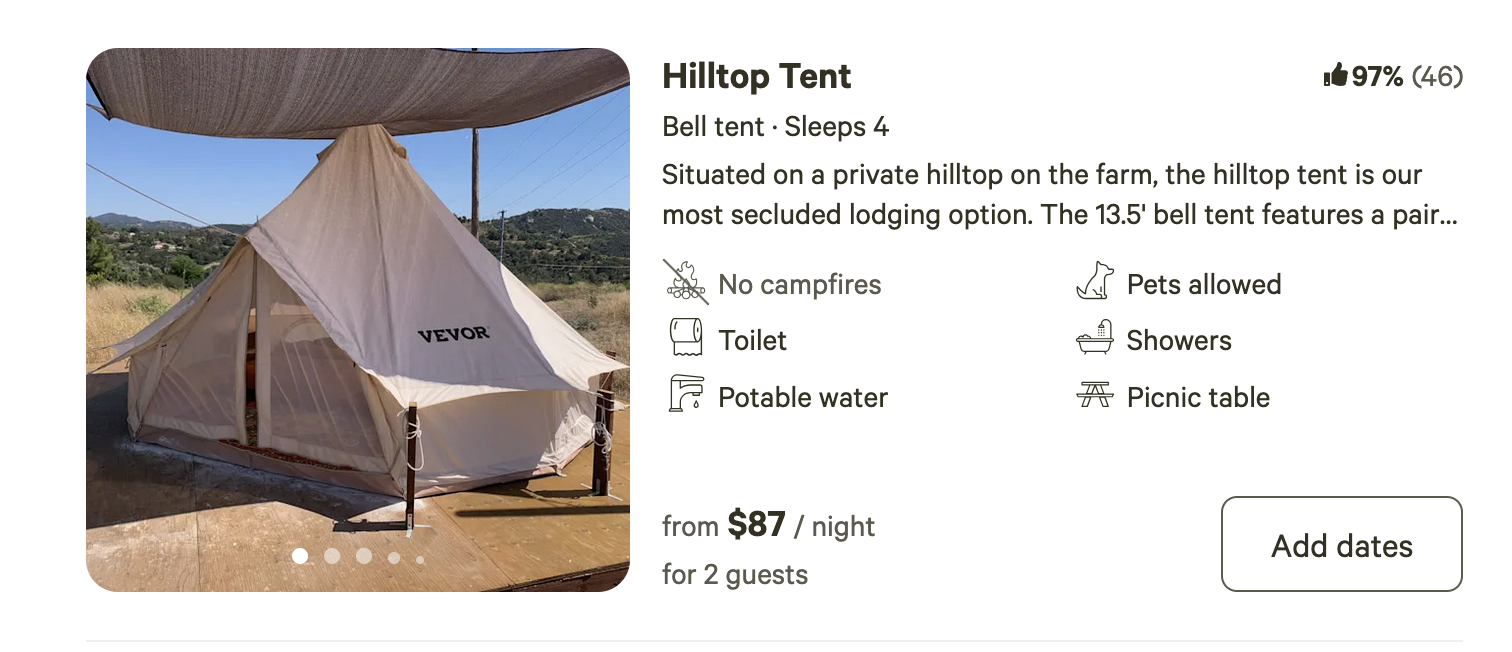Click the potable water faucet icon

point(686,395)
